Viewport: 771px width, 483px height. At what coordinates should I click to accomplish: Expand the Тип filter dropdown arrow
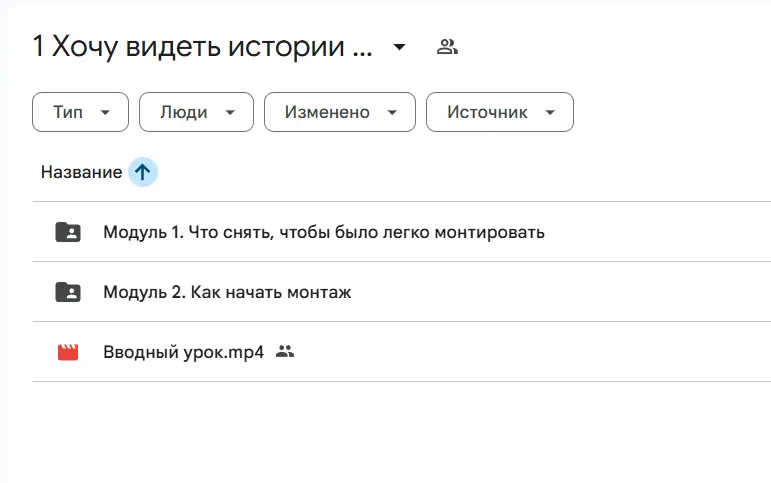click(105, 113)
